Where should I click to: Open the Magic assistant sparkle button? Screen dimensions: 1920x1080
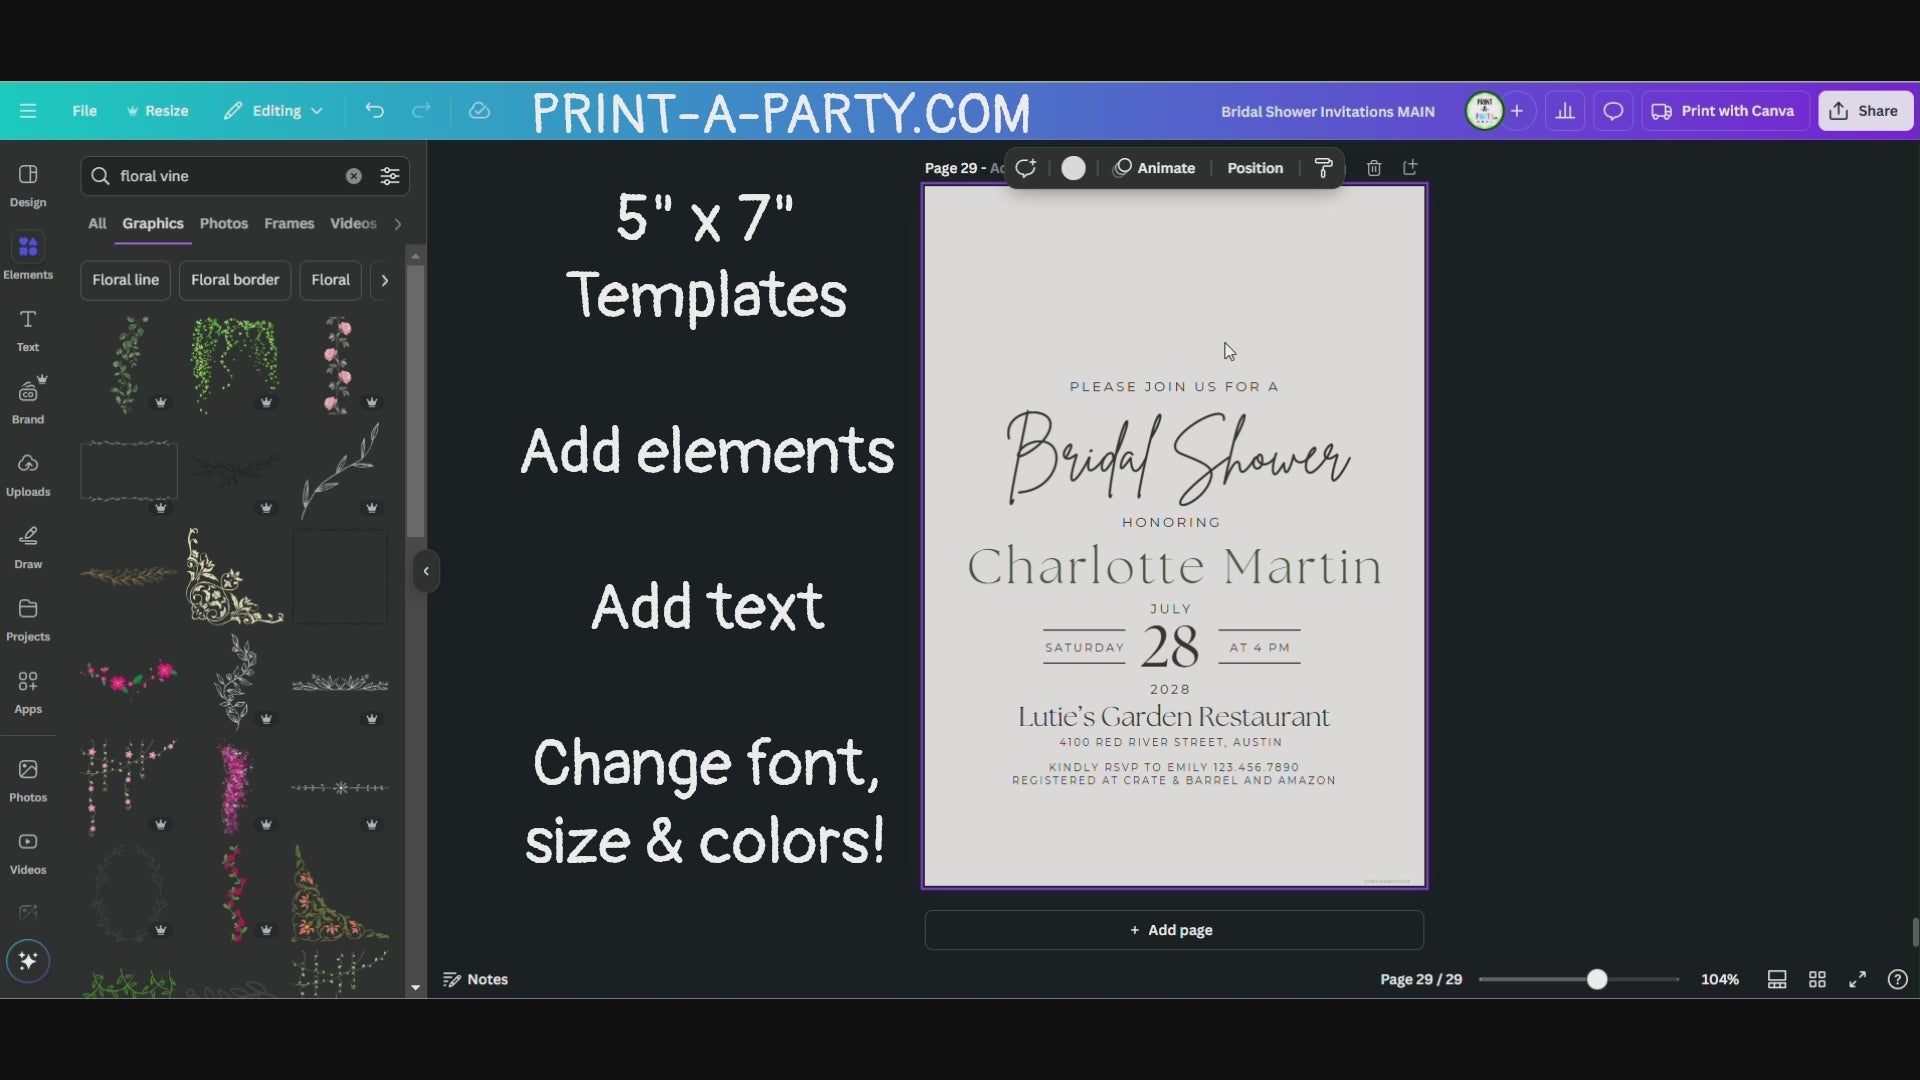pos(28,961)
